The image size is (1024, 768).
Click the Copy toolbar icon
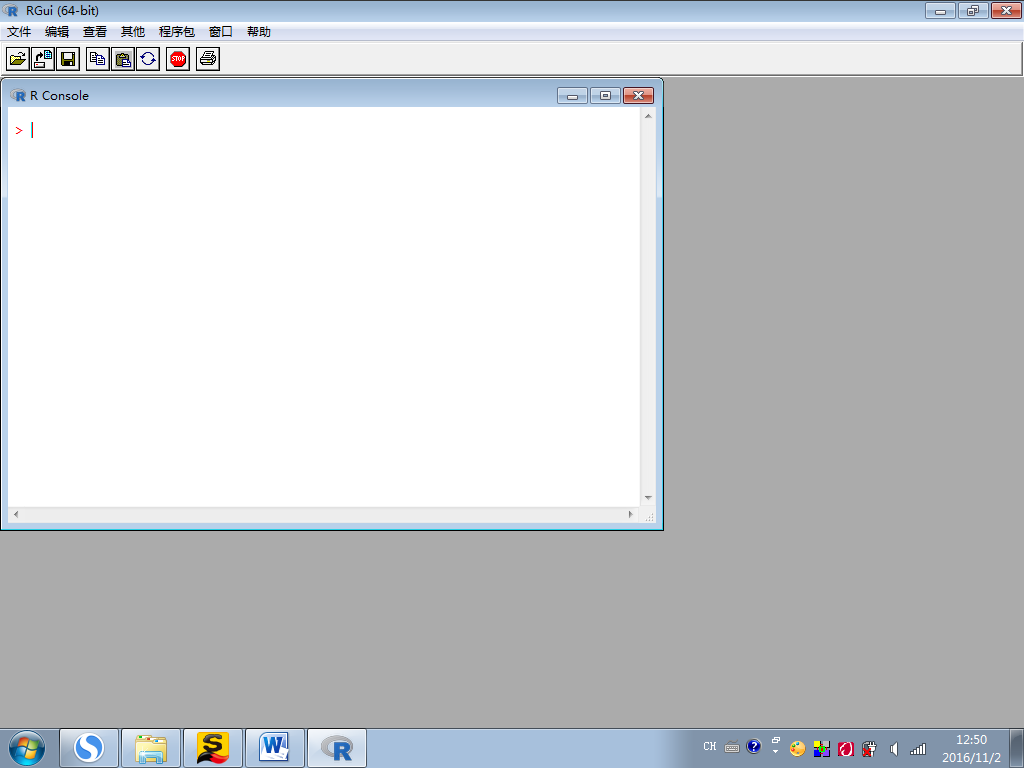(97, 59)
